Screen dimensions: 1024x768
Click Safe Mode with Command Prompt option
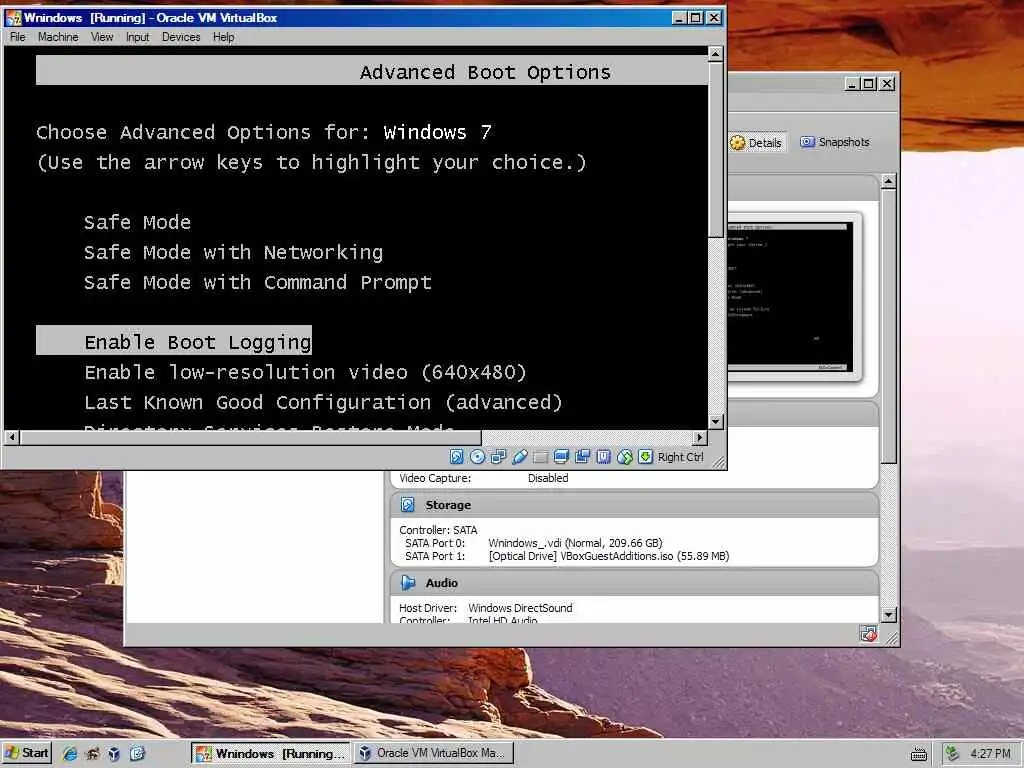pyautogui.click(x=257, y=282)
